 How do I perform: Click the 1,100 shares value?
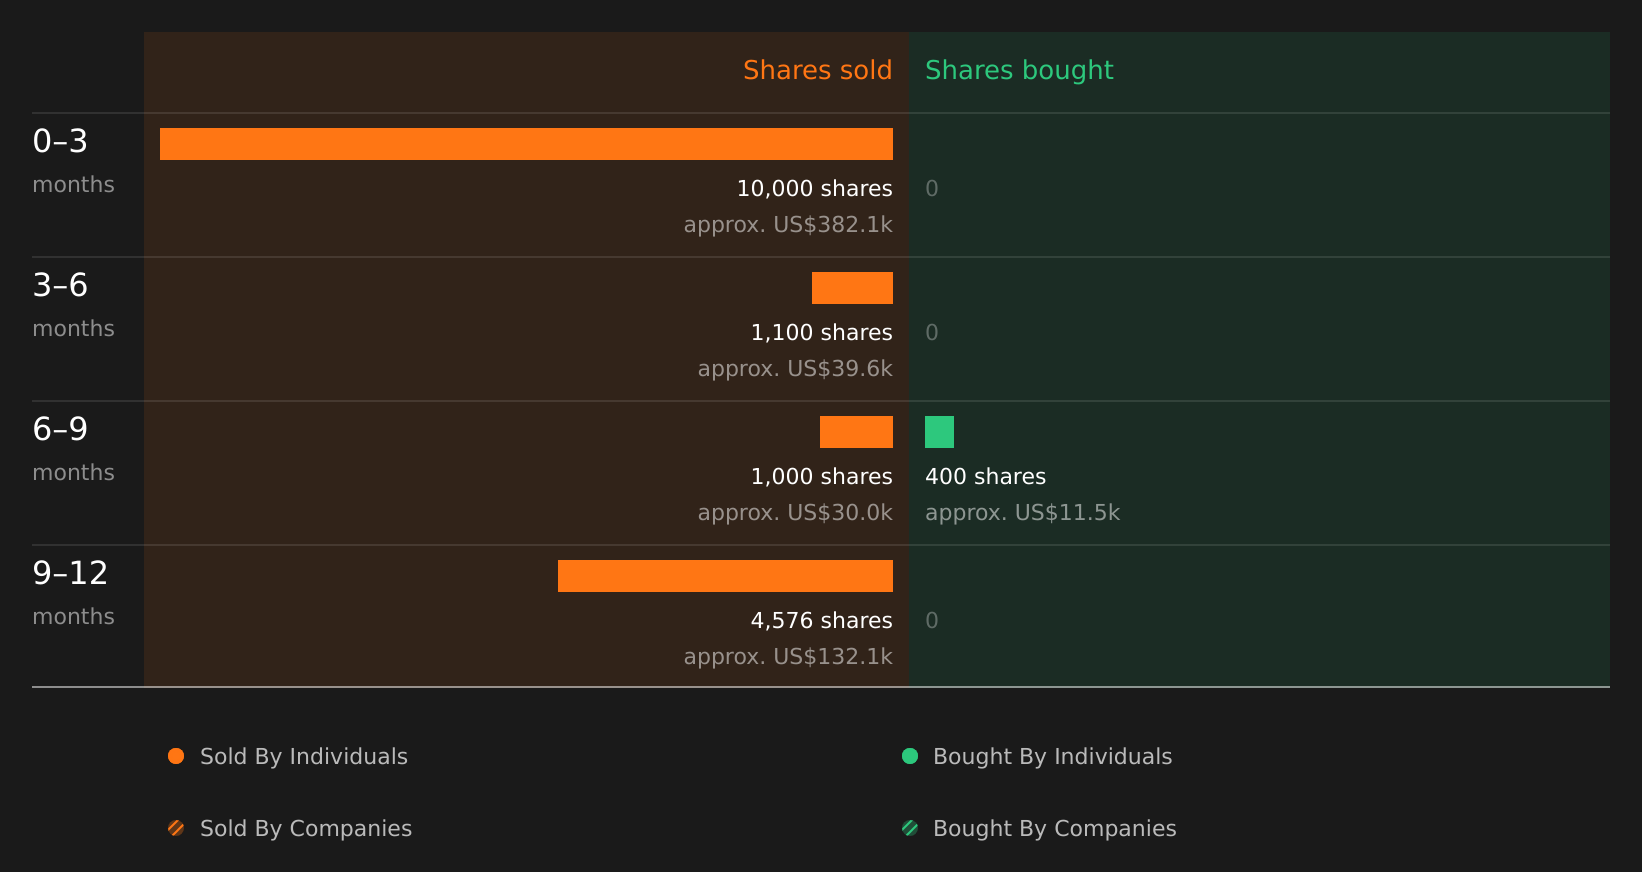coord(821,333)
